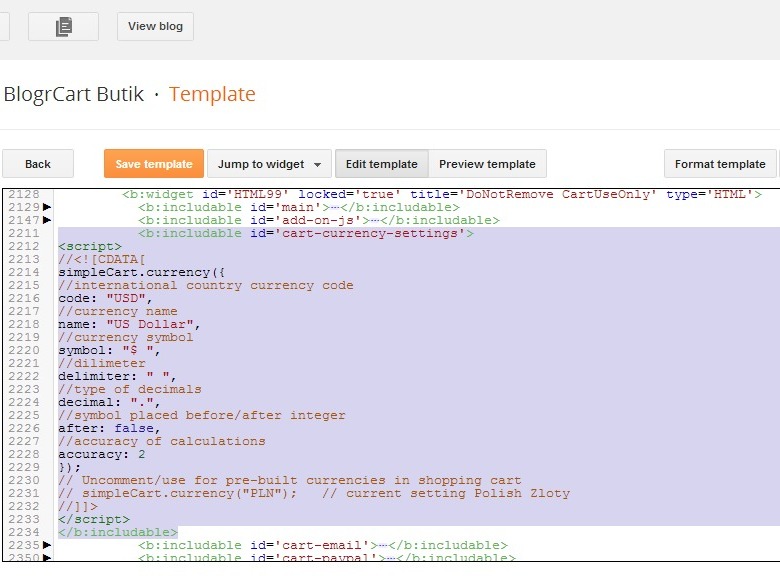Click the BlogrCart Butik blog title
The width and height of the screenshot is (780, 583).
pos(74,94)
